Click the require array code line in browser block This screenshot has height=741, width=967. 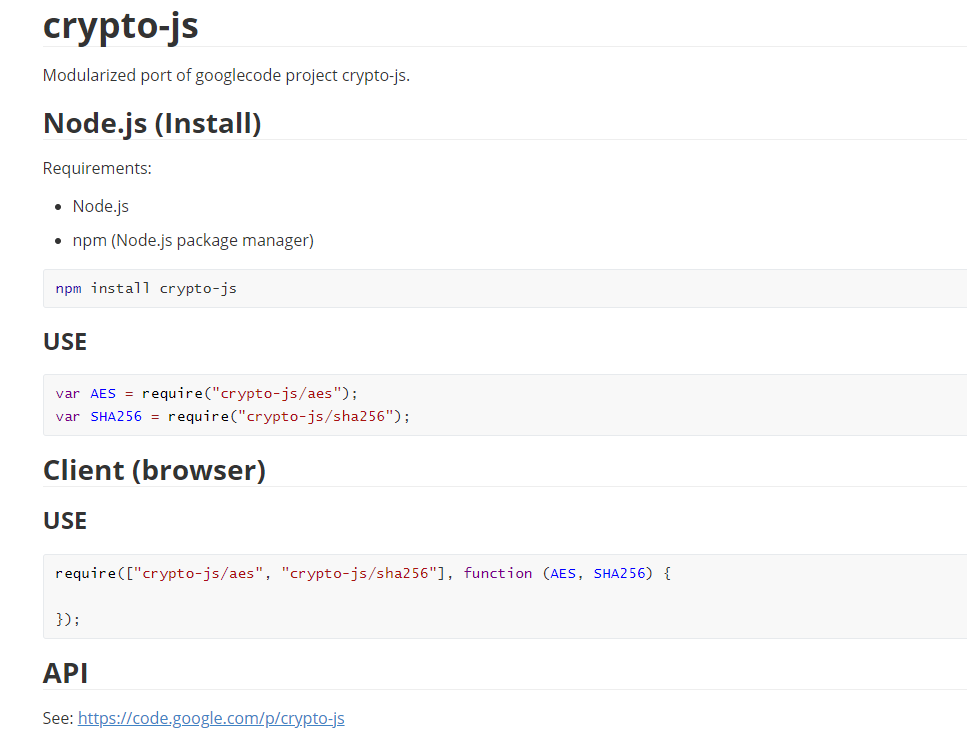[362, 573]
